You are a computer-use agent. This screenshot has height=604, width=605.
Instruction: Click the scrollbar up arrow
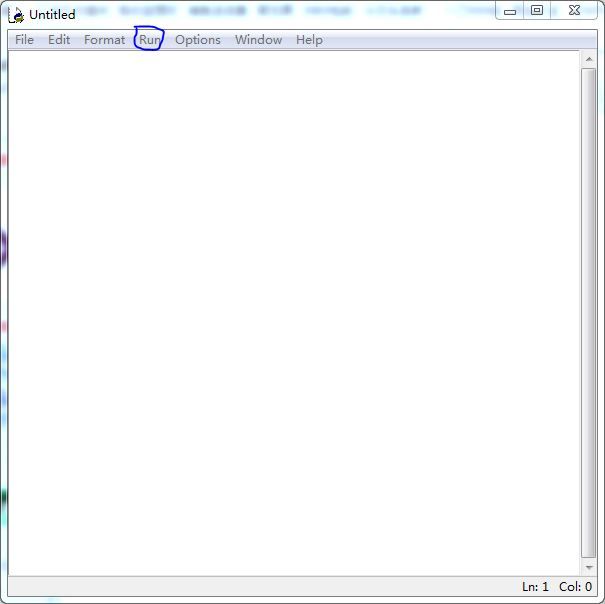(589, 59)
